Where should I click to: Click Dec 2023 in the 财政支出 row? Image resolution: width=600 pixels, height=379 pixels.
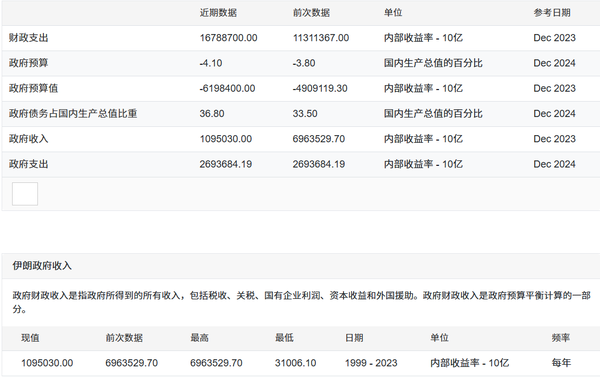point(554,38)
